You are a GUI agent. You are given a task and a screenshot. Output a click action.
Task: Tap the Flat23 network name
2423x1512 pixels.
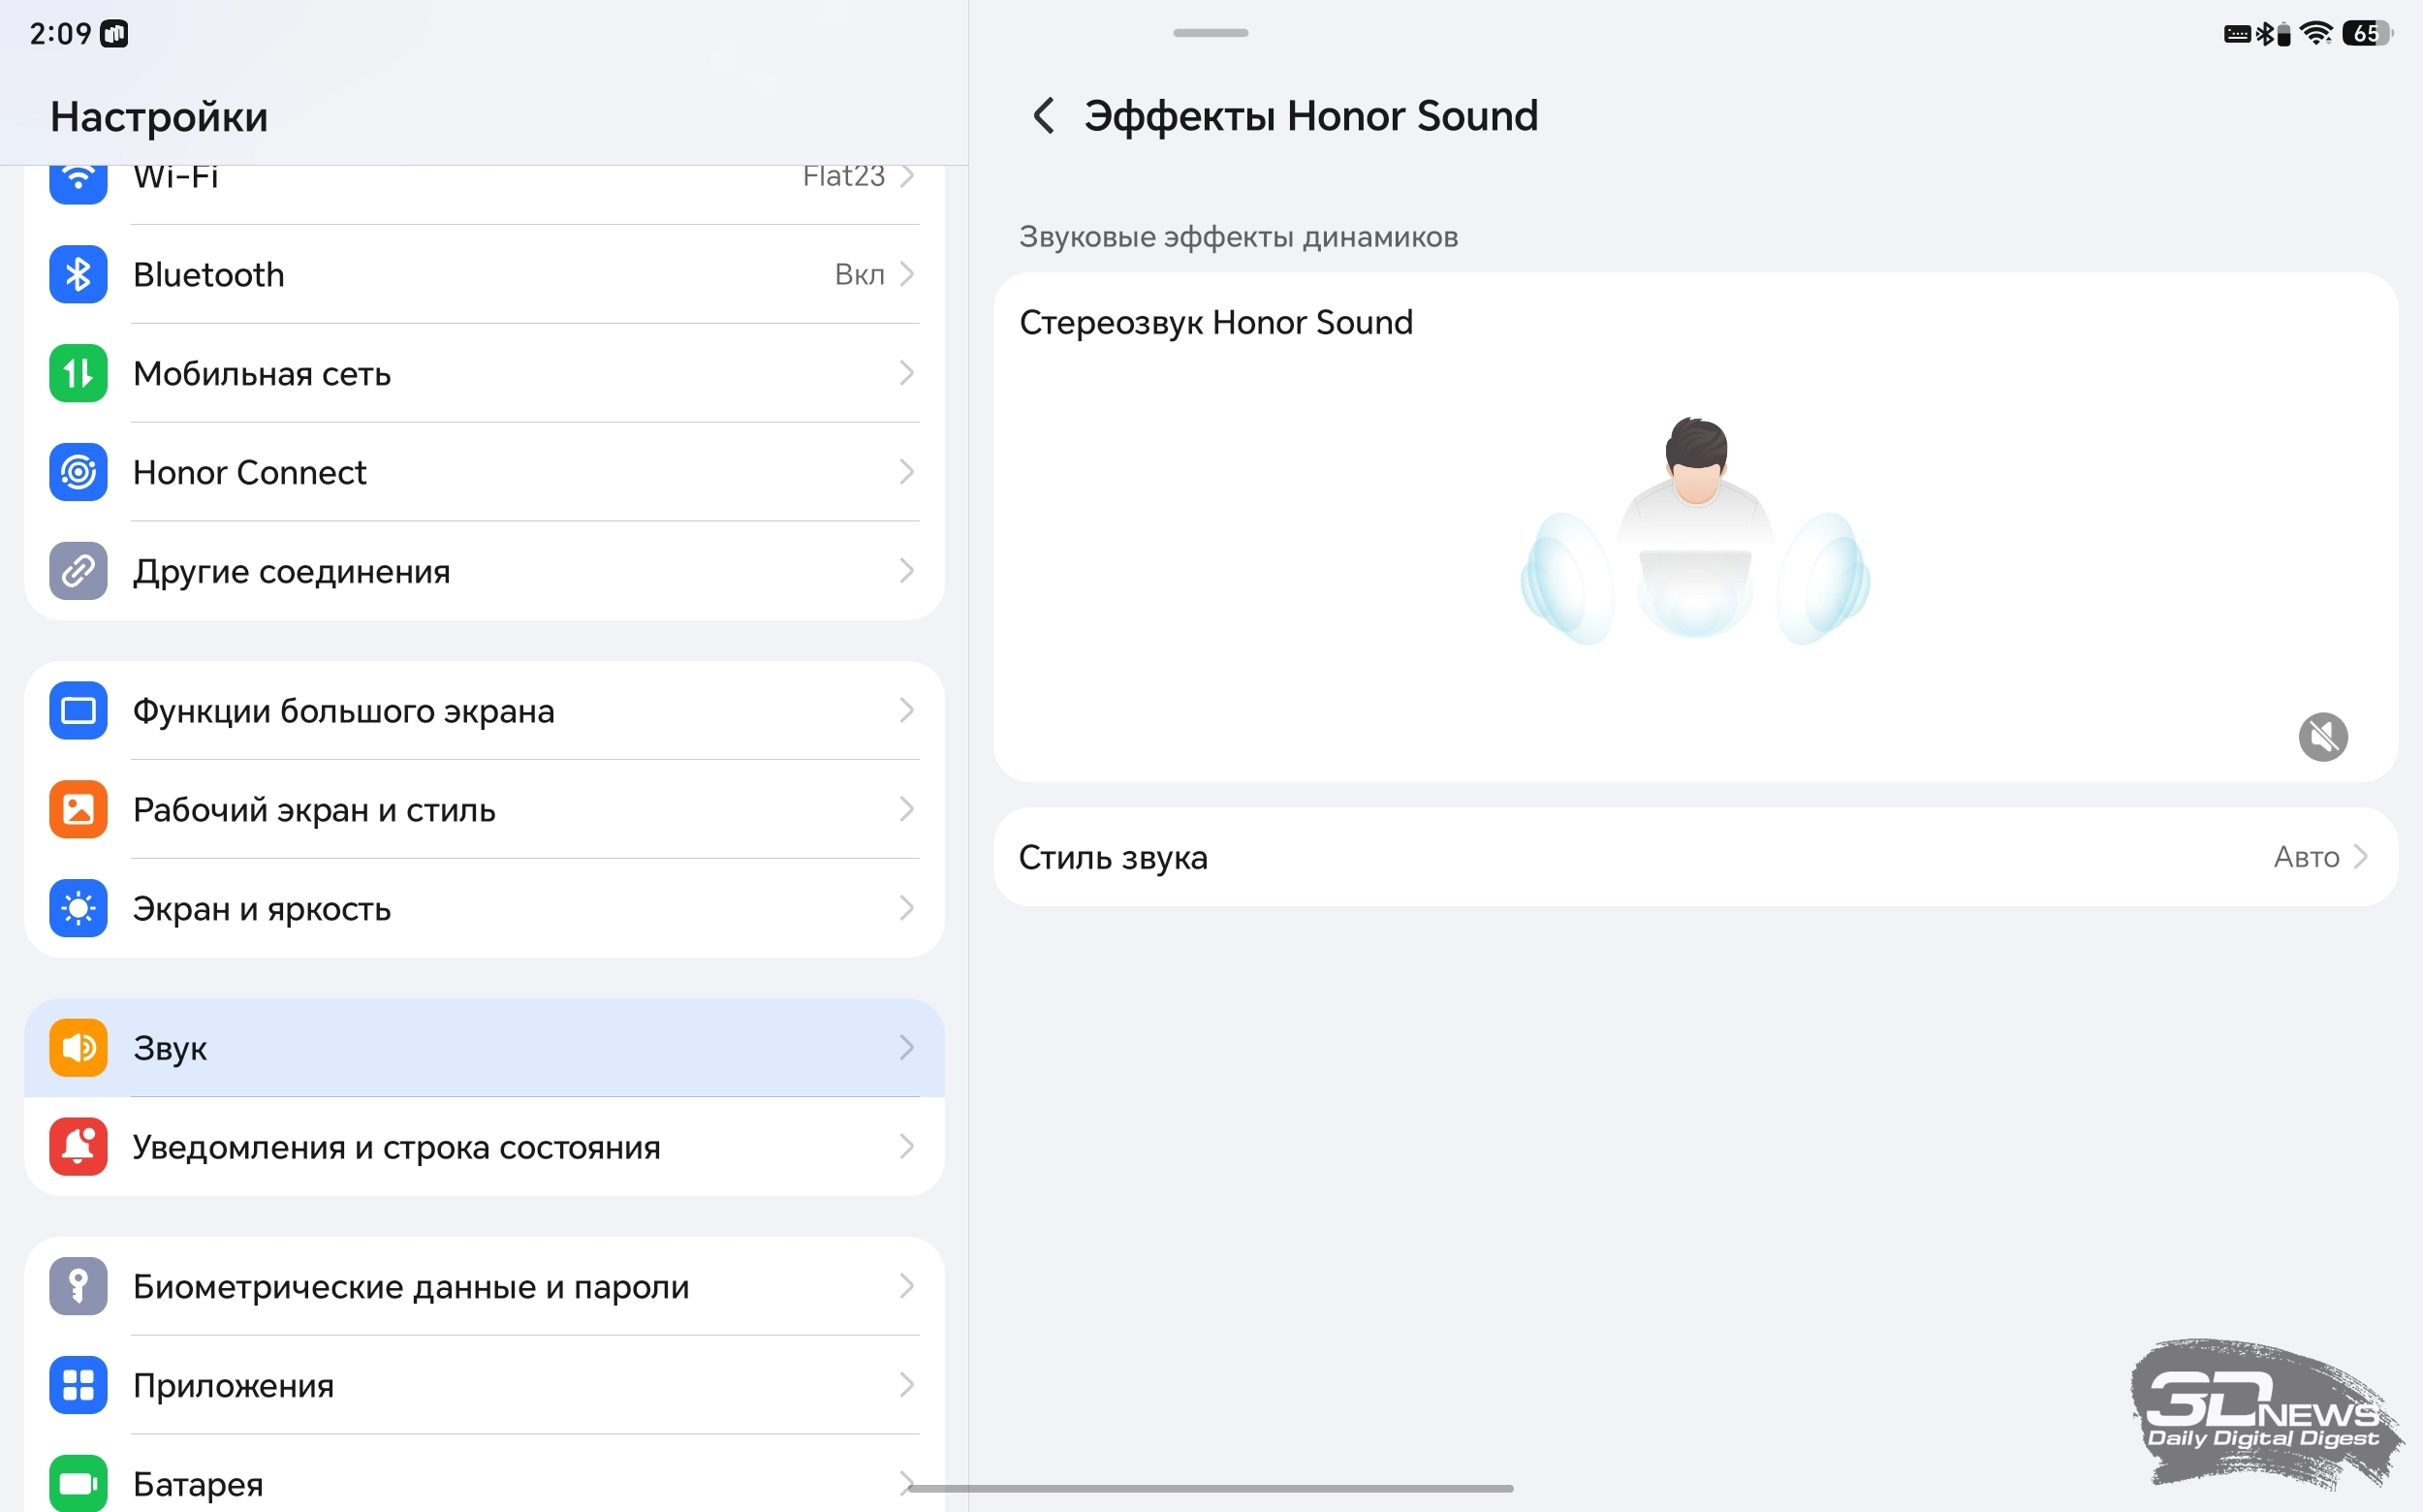[843, 176]
